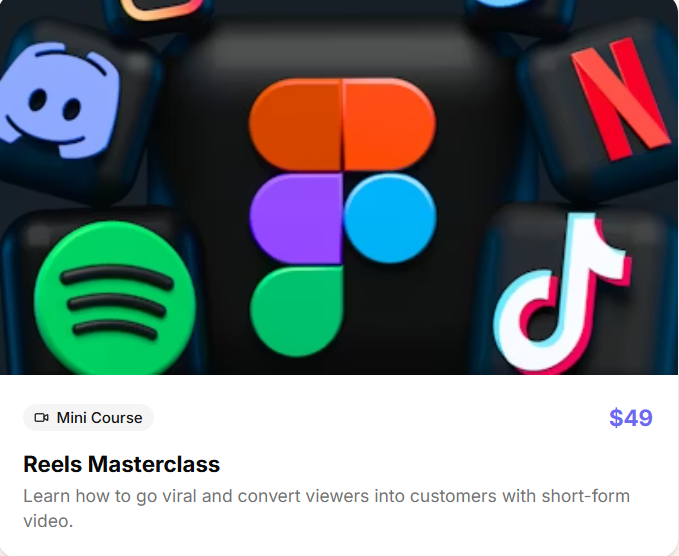Click the $49 price
Screen dimensions: 679x556
point(631,418)
